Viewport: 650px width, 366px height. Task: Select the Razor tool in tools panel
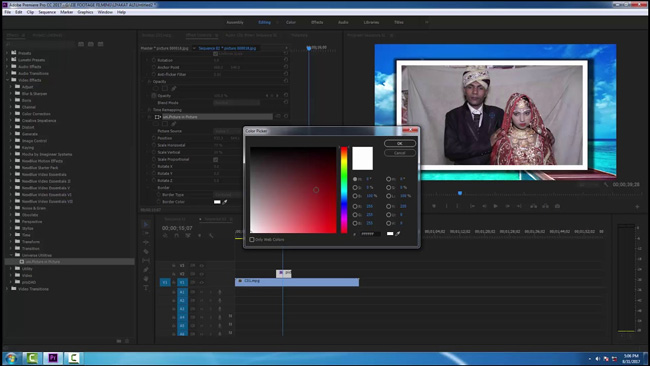(x=146, y=251)
